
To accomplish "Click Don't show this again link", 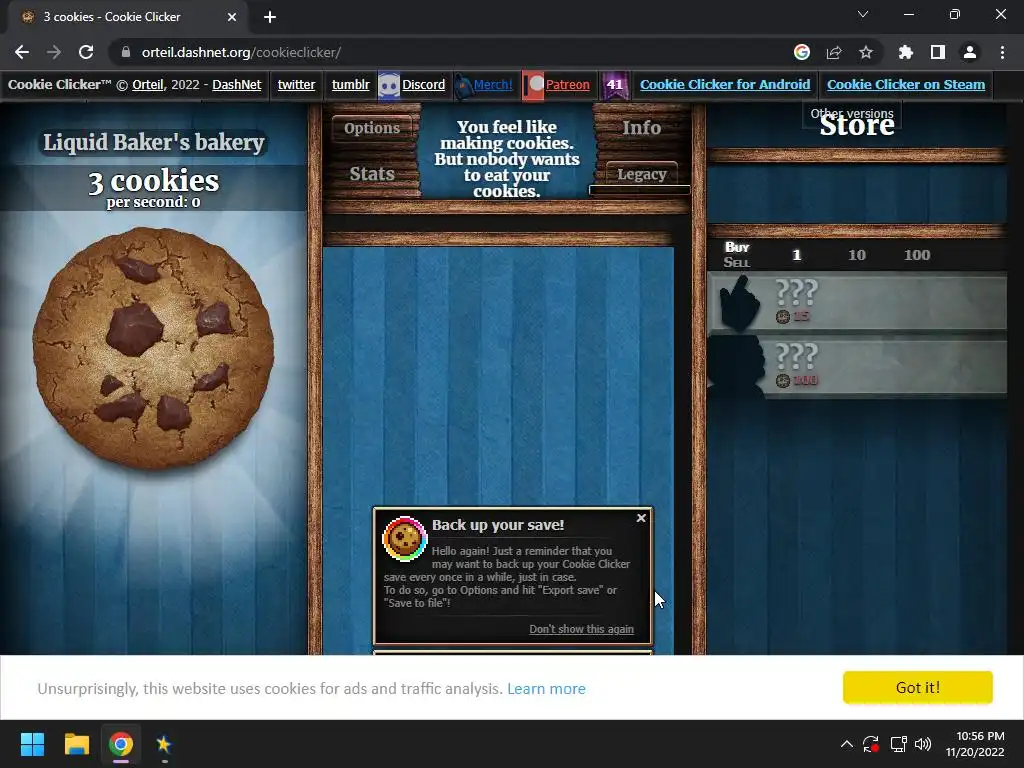I will [x=581, y=629].
